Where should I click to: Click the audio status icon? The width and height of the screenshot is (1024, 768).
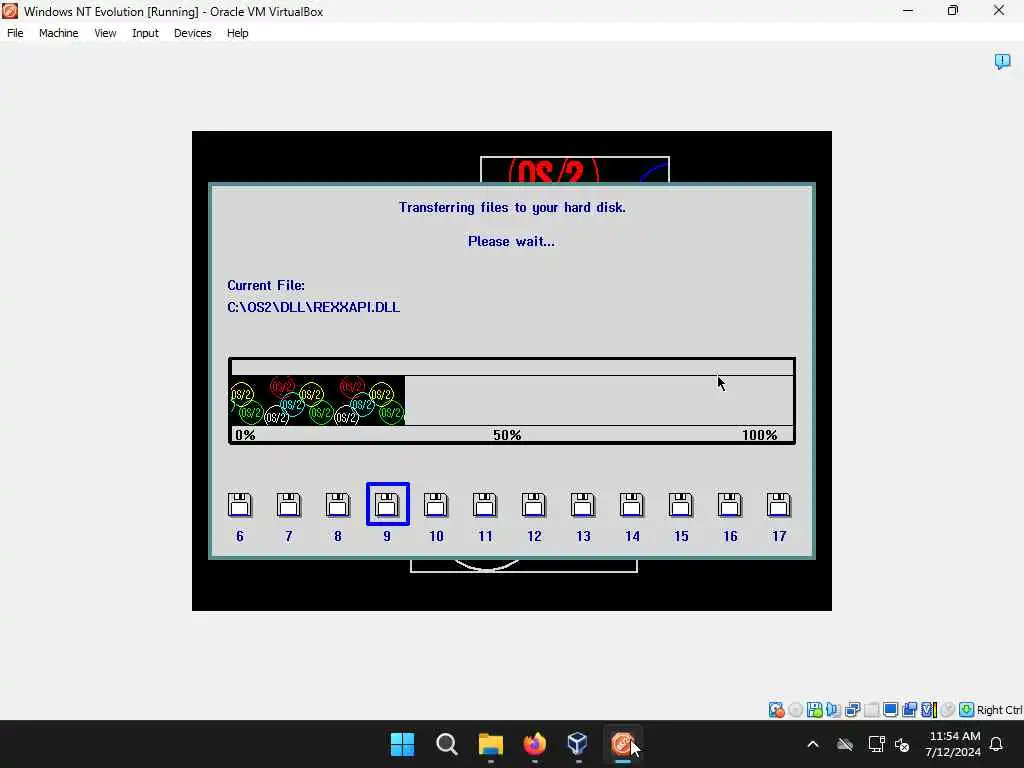pos(833,710)
